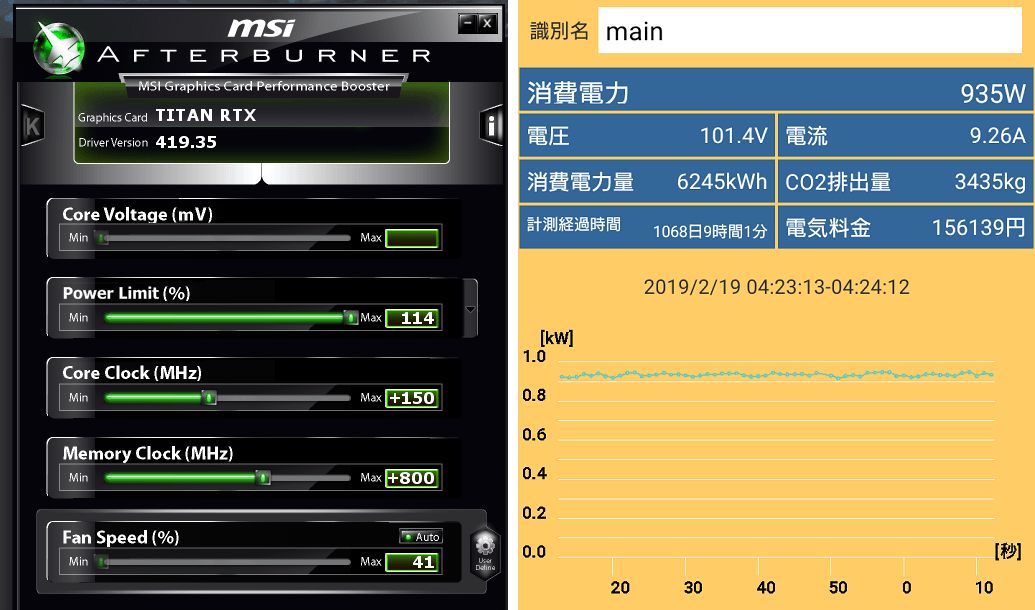Click the Core Clock slider handle

(209, 397)
